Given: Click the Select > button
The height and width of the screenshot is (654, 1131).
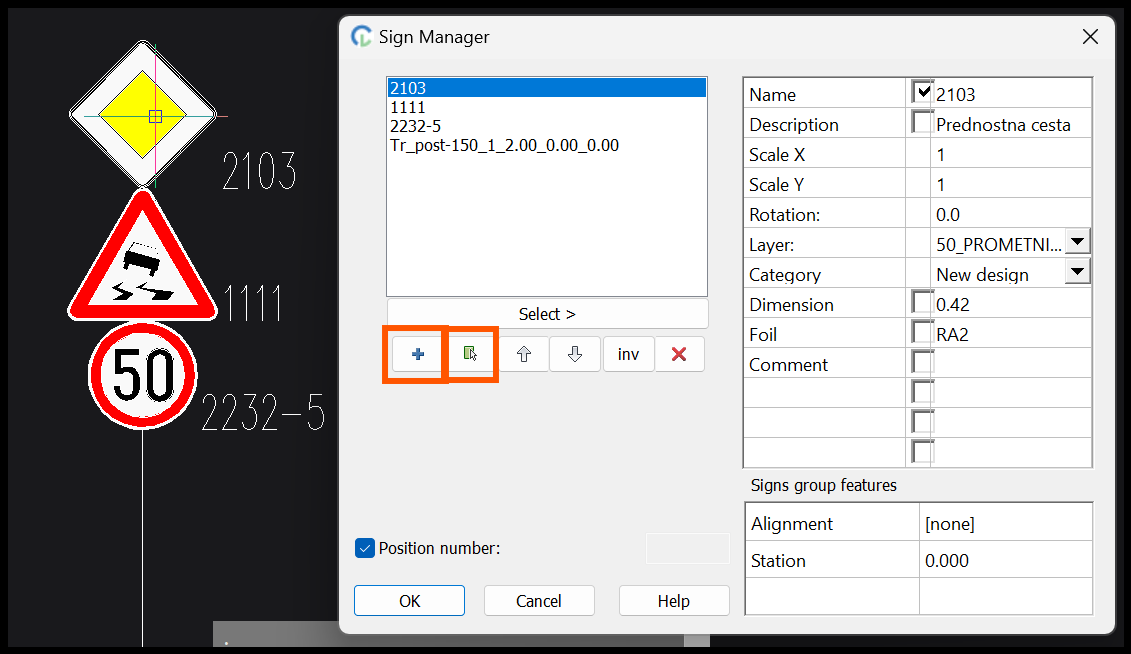Looking at the screenshot, I should 547,314.
